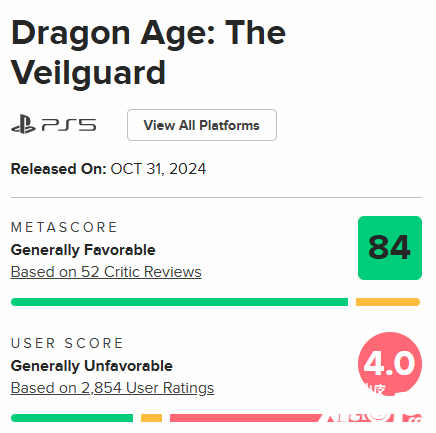Click the green Metascore 84 badge
This screenshot has width=436, height=433.
click(x=390, y=248)
